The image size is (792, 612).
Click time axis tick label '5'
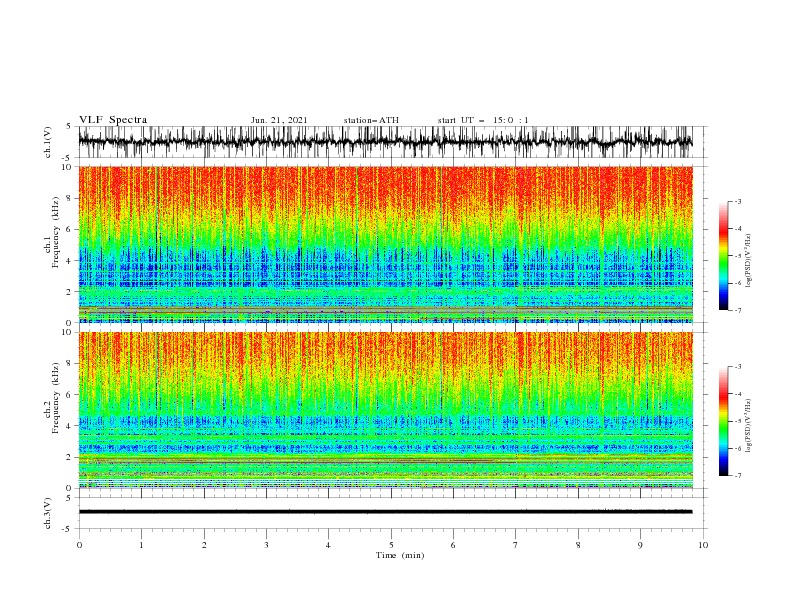[391, 545]
